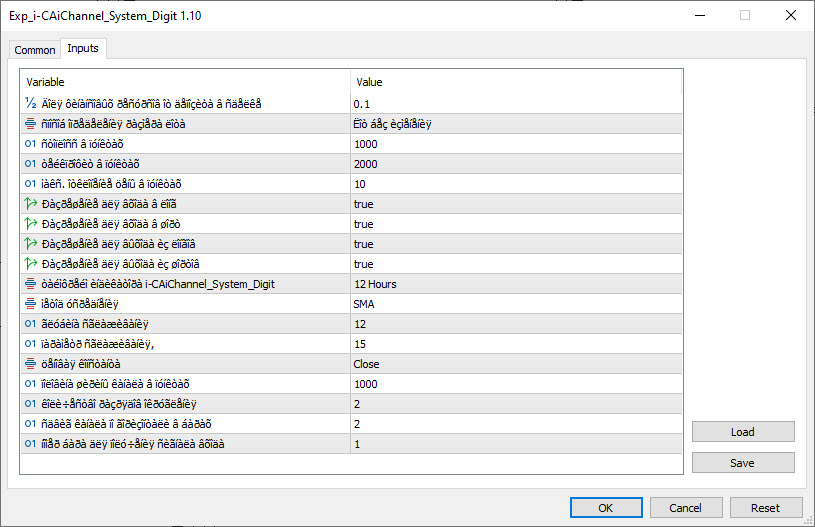The height and width of the screenshot is (527, 815).
Task: Switch to the Common tab
Action: (x=35, y=50)
